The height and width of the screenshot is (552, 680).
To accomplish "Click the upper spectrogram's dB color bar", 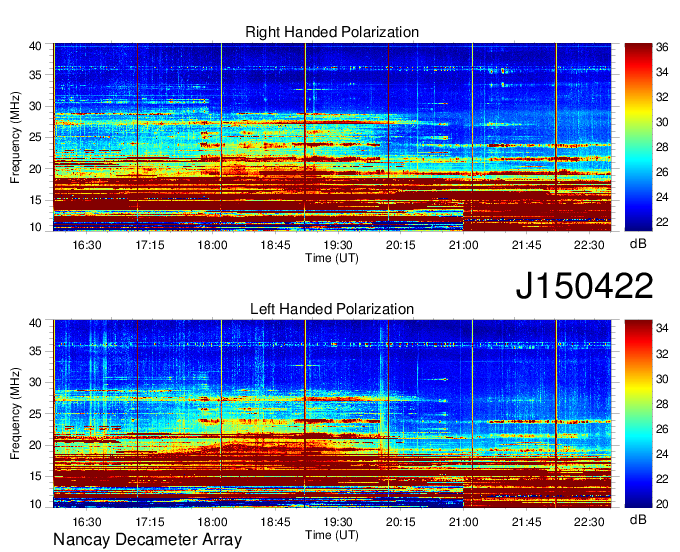I will 638,137.
